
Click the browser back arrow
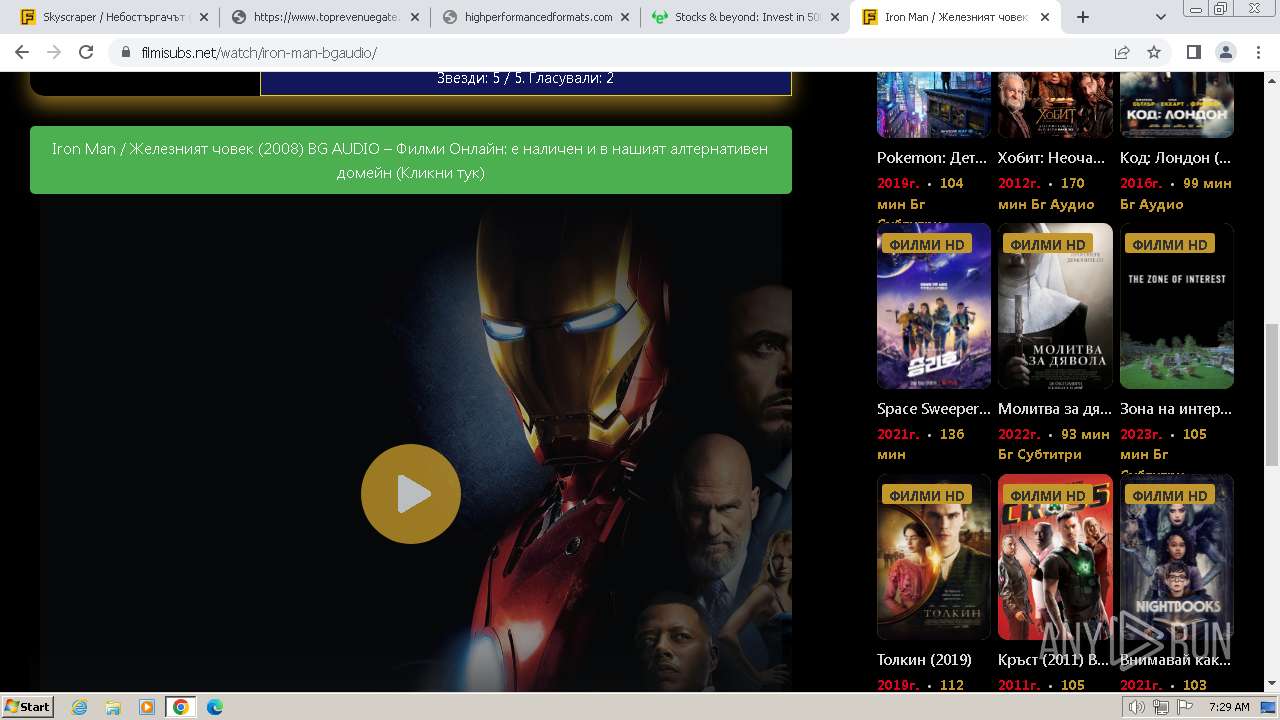22,53
